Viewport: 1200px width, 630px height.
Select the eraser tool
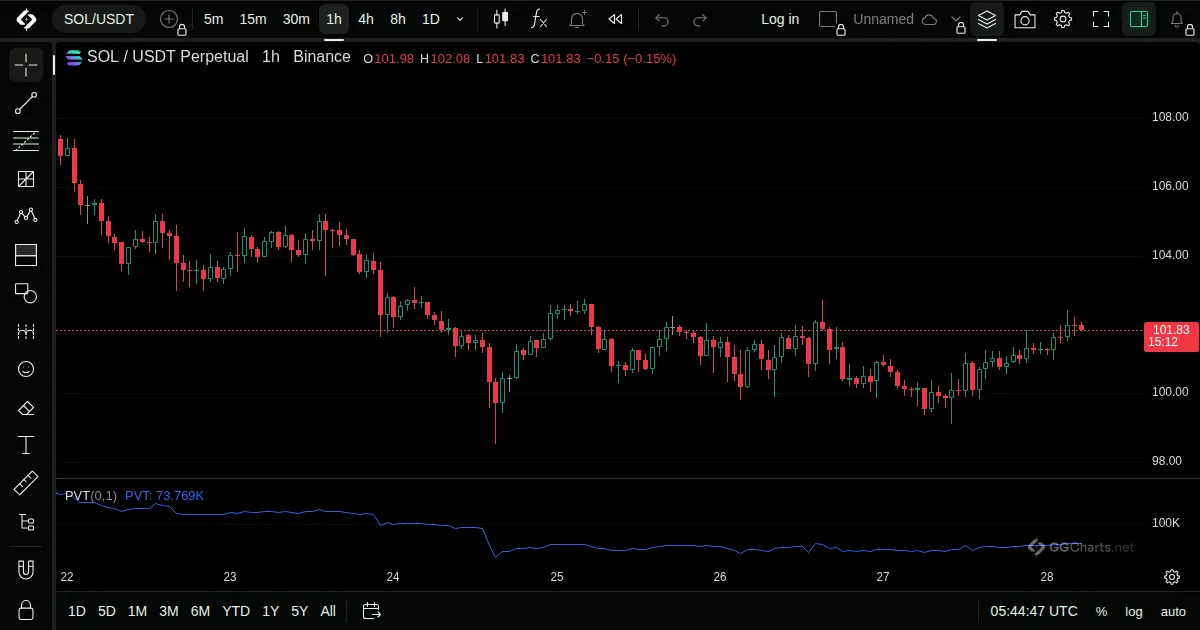pyautogui.click(x=26, y=407)
